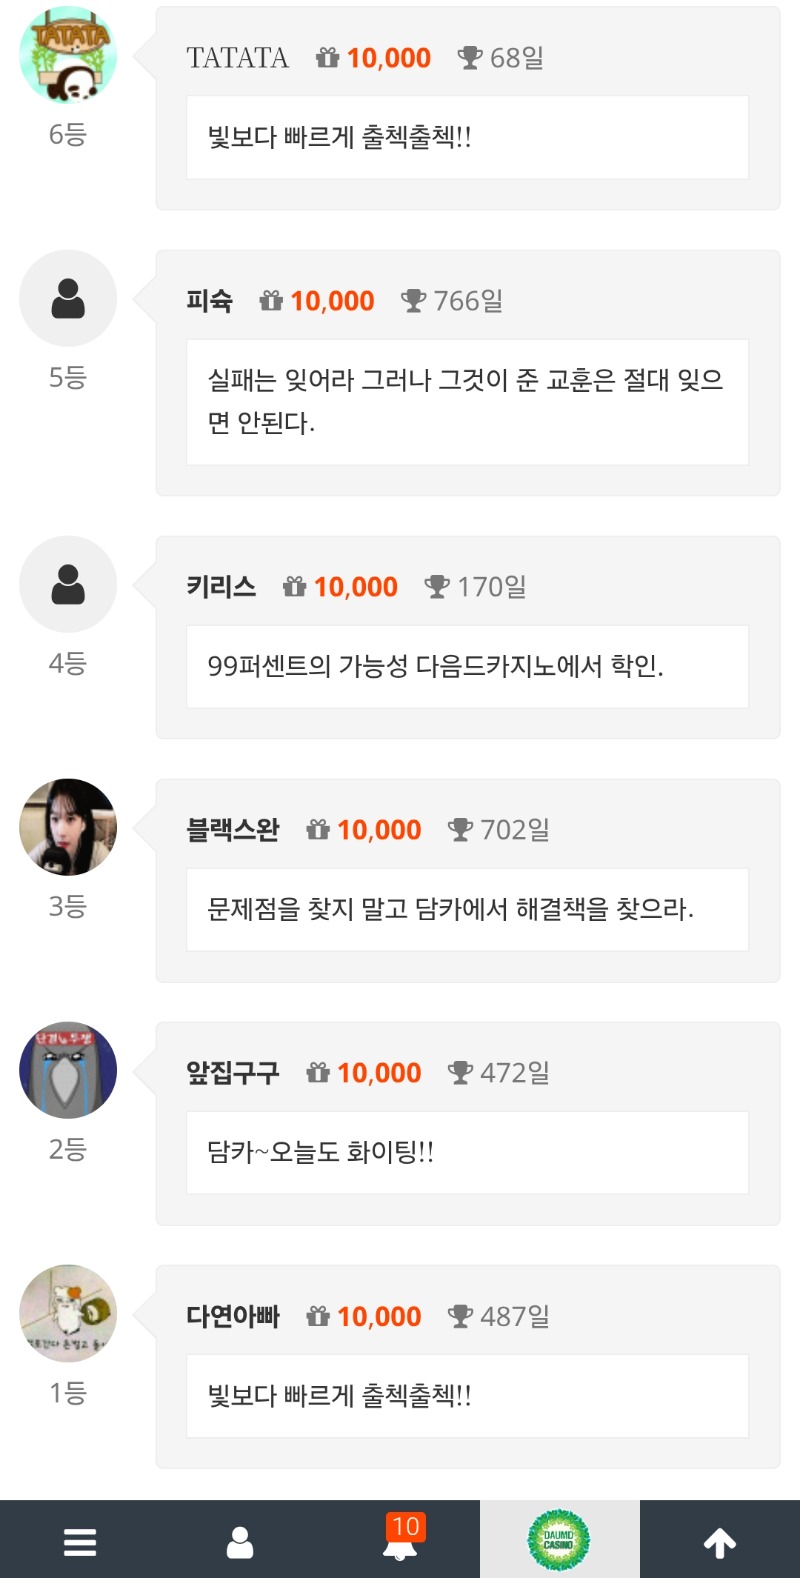800x1578 pixels.
Task: Open 피슉's default profile avatar
Action: (x=68, y=298)
